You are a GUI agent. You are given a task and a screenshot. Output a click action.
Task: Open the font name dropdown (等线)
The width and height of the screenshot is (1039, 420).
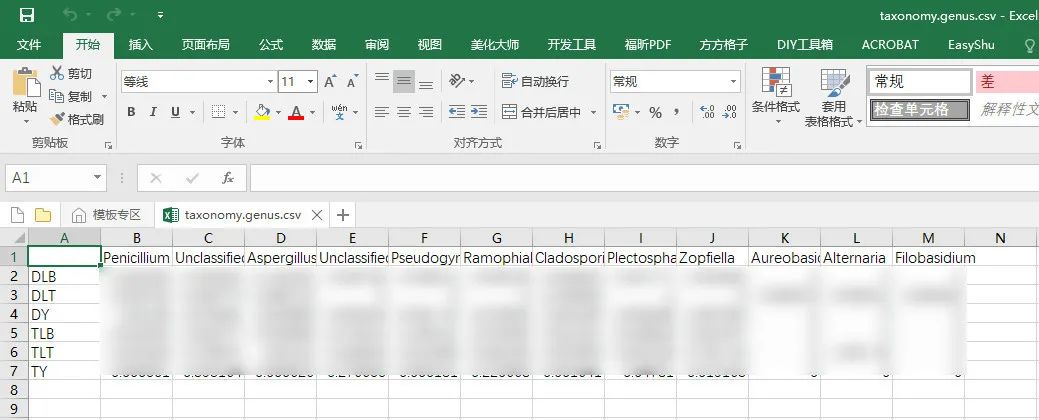click(x=270, y=82)
